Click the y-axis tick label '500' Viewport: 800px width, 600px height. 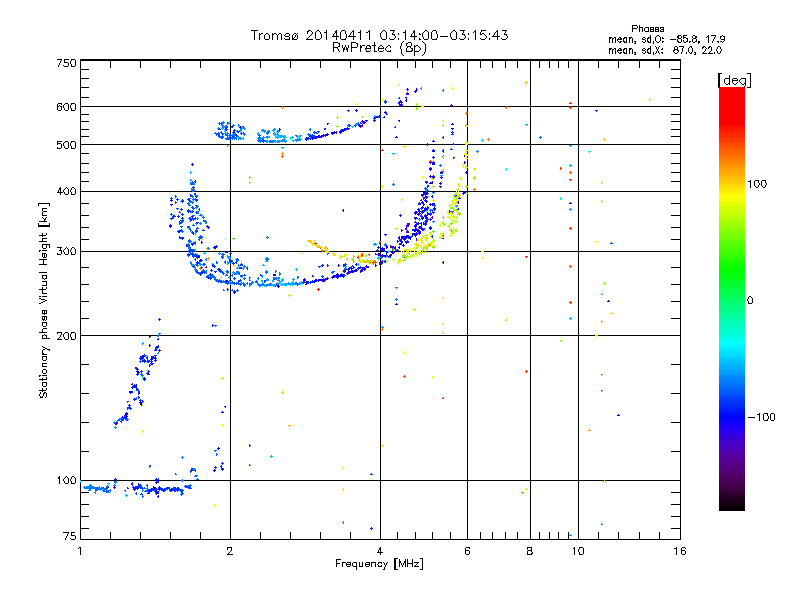click(x=66, y=144)
